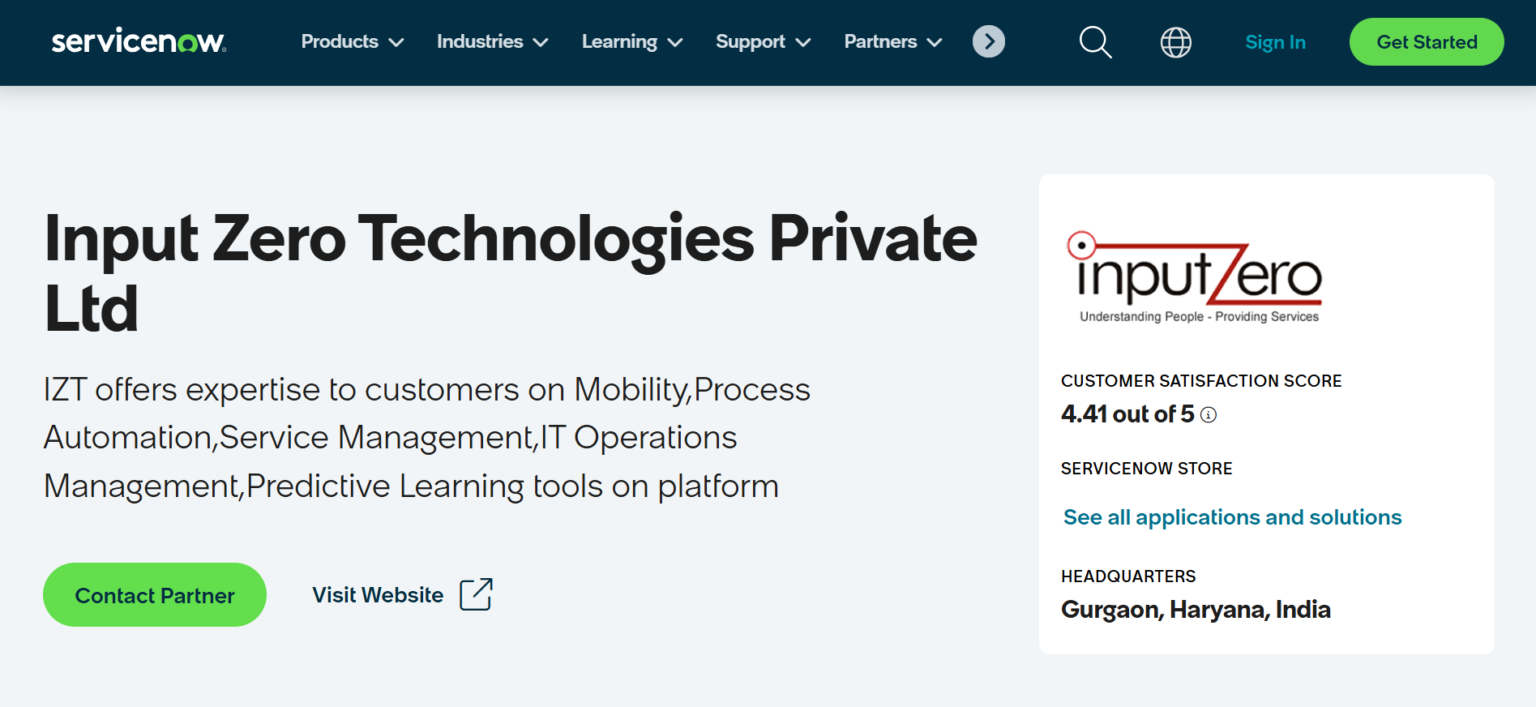Click the Contact Partner button

tap(154, 594)
